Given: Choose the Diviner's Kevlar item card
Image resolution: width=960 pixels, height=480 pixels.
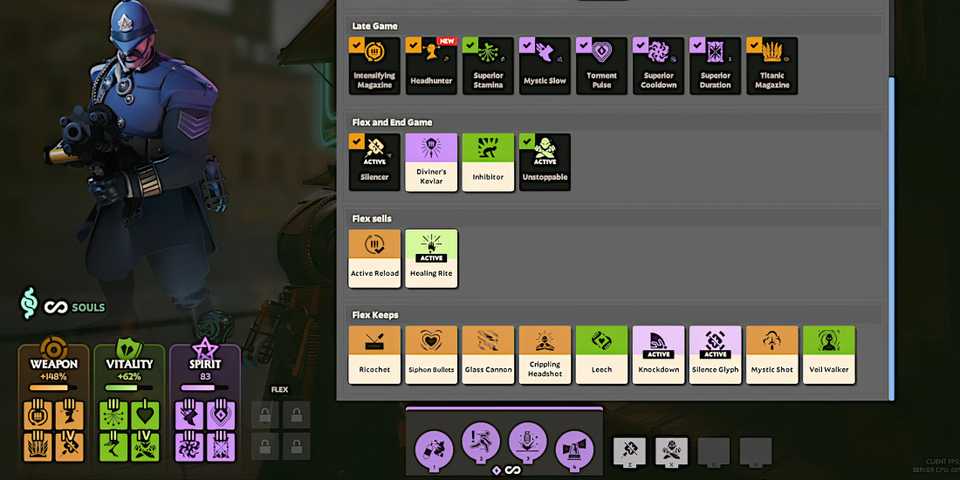Looking at the screenshot, I should [431, 162].
